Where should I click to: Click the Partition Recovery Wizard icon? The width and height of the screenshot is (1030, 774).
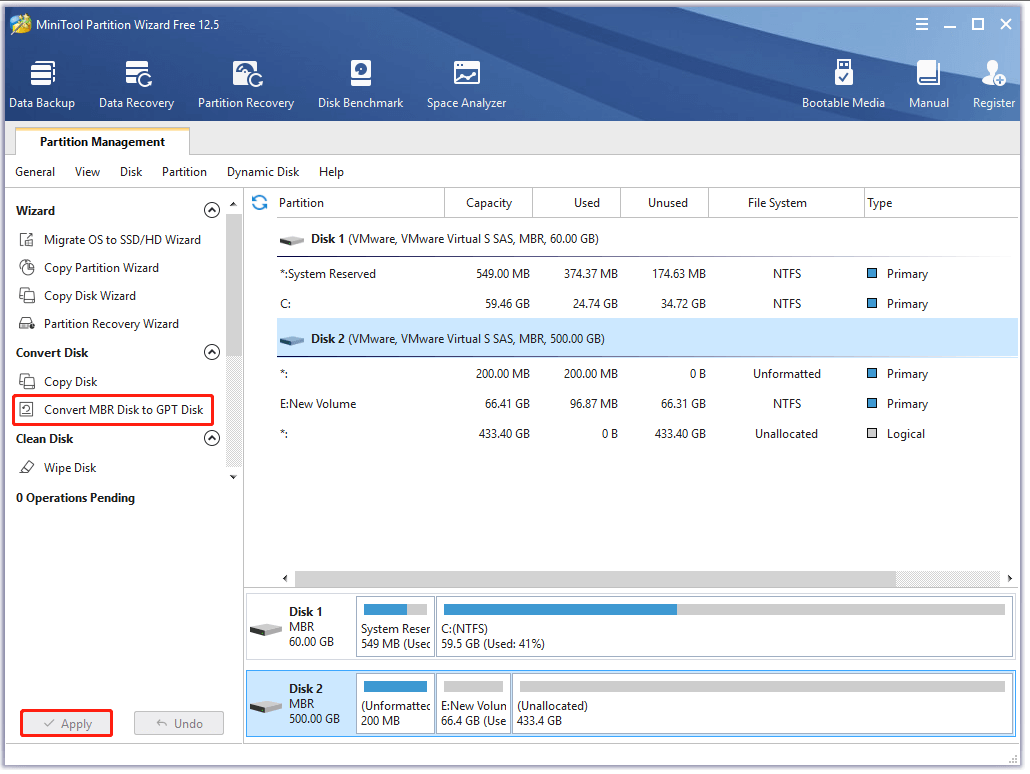[x=26, y=323]
